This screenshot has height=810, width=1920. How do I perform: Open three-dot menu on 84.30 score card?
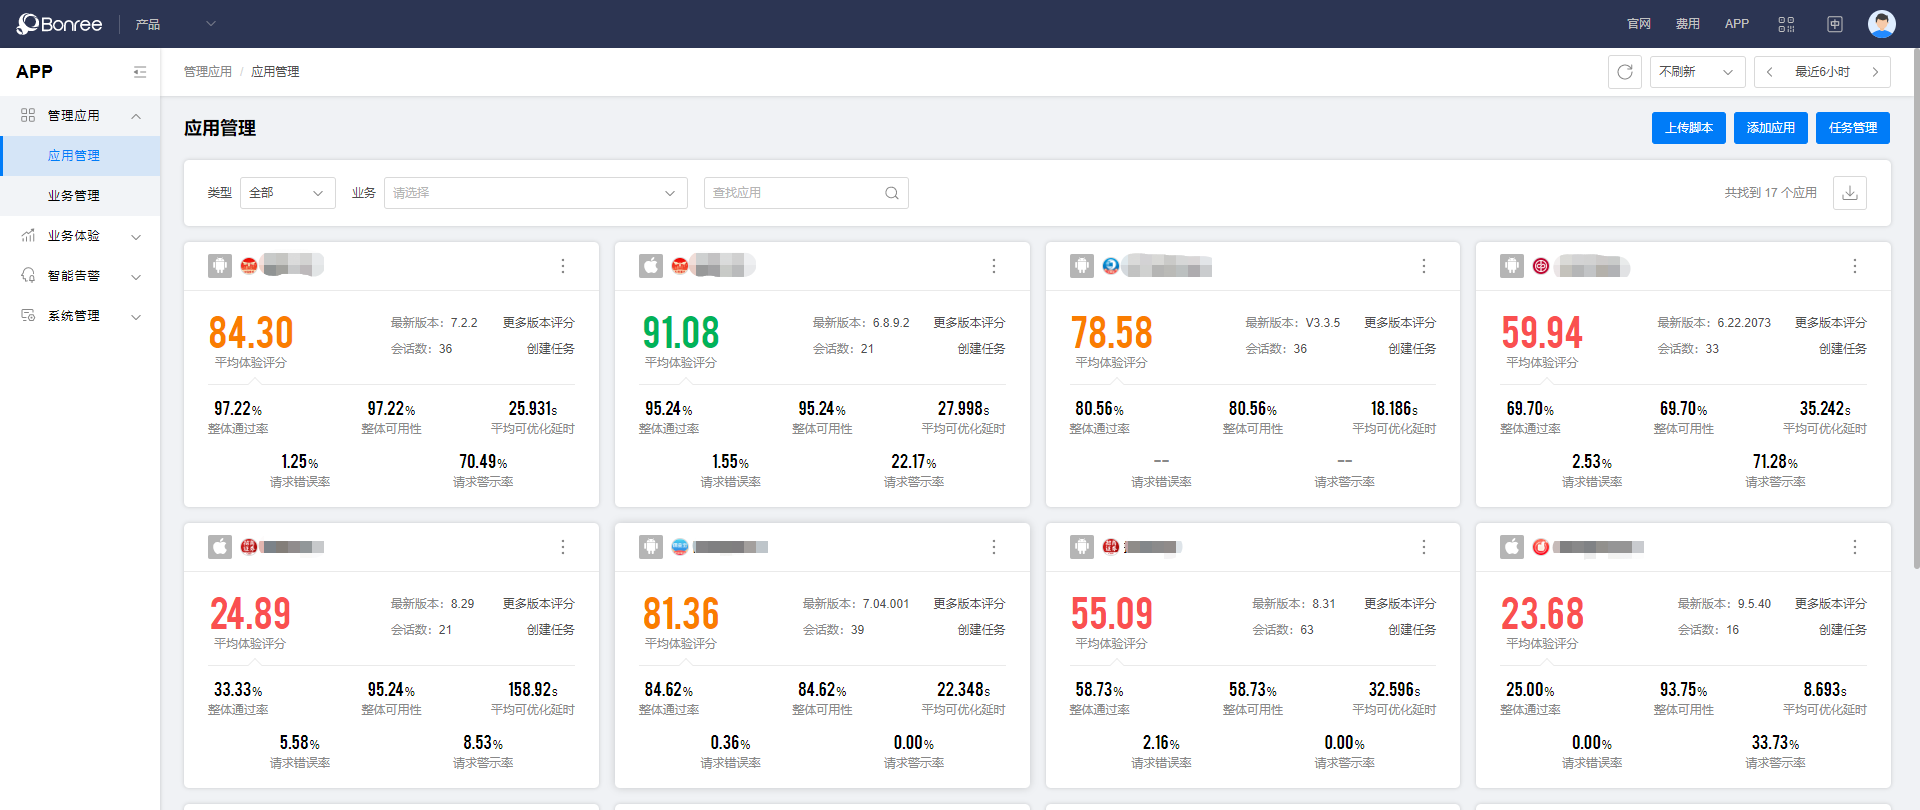click(x=563, y=266)
